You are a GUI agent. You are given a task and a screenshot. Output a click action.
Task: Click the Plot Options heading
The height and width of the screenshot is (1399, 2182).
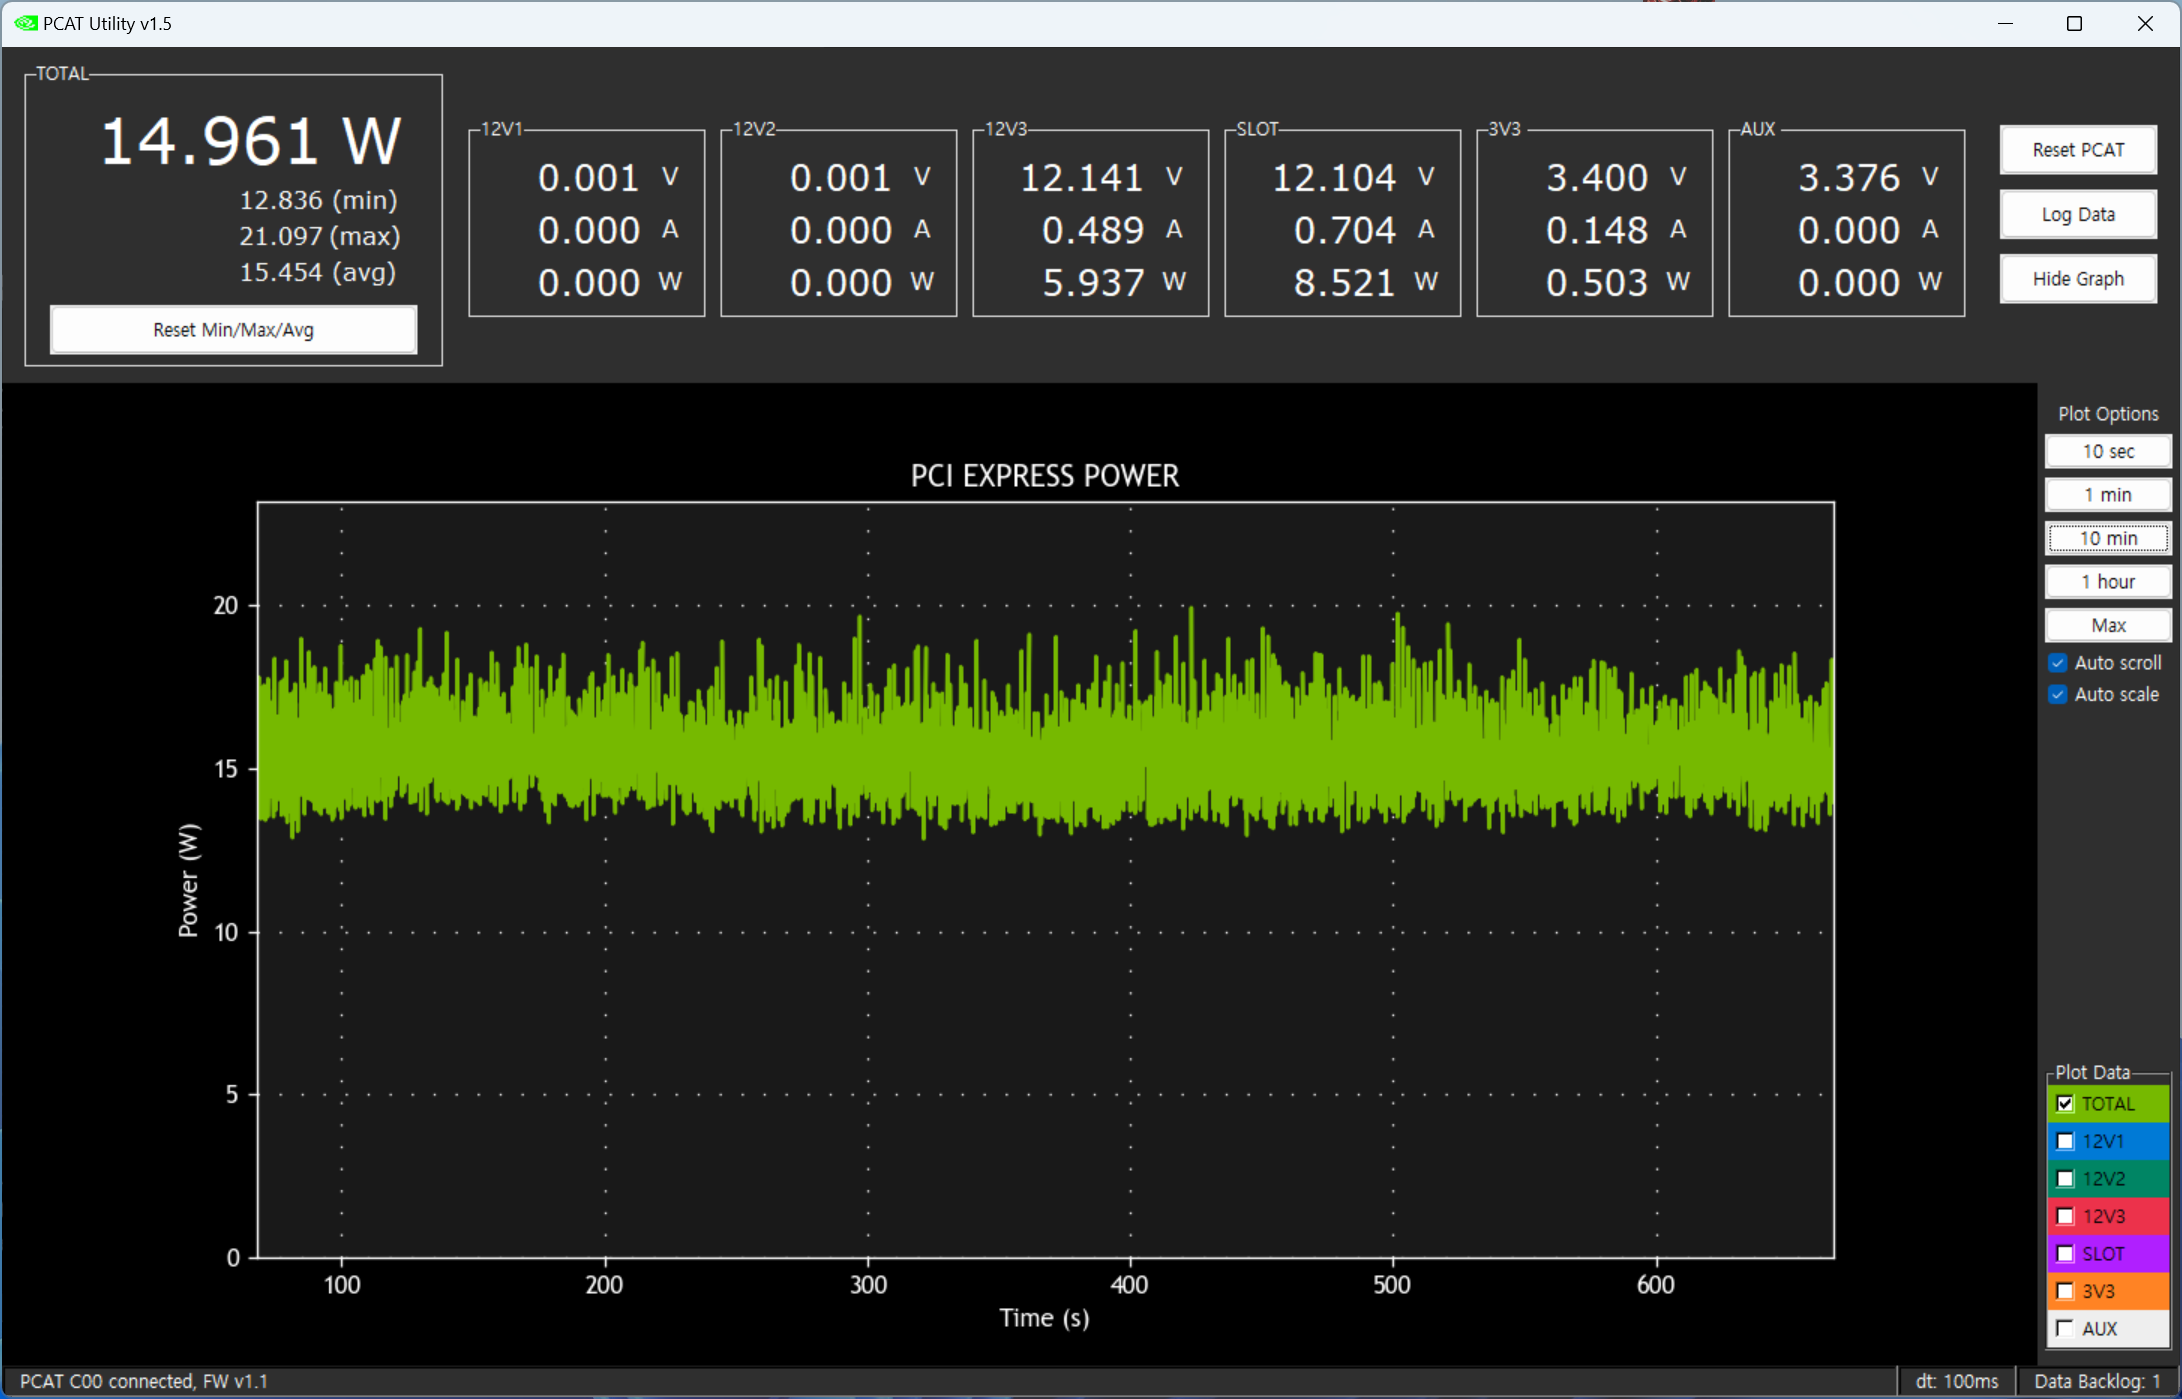(2108, 414)
